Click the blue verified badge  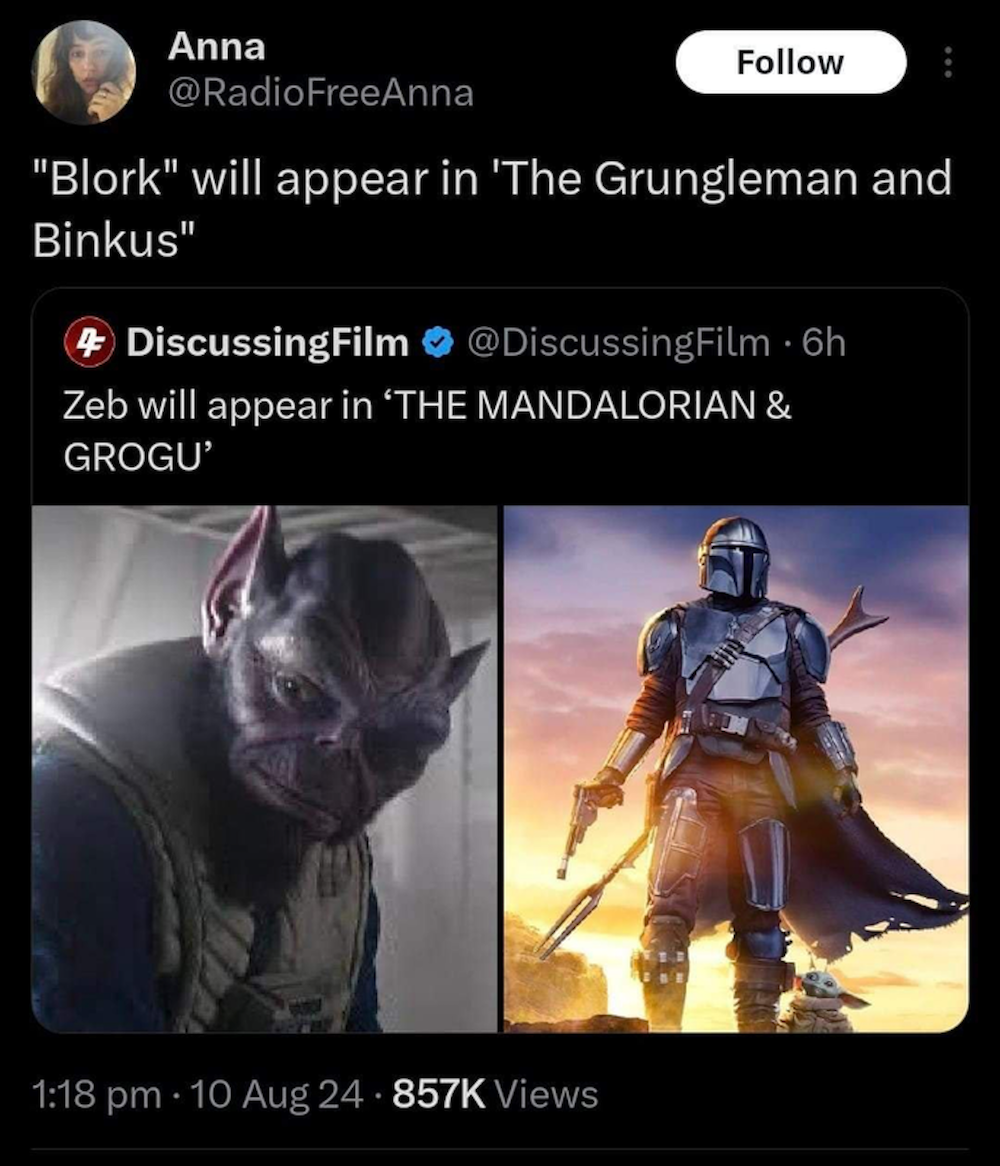(438, 343)
